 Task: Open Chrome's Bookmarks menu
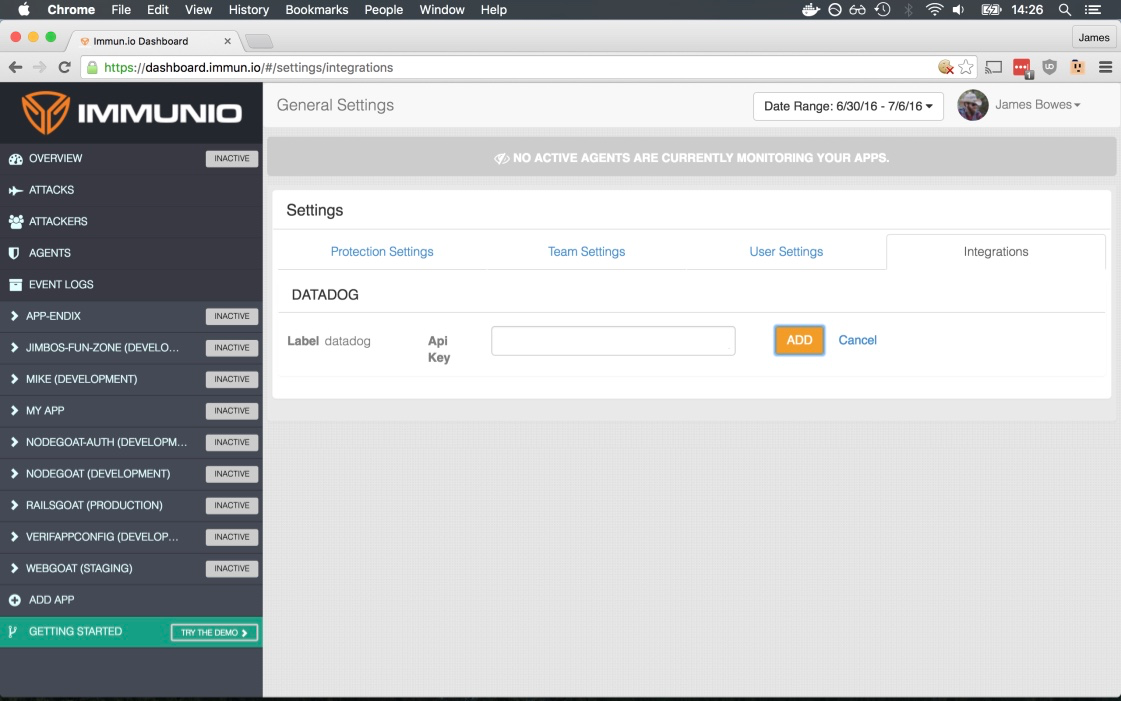[316, 10]
